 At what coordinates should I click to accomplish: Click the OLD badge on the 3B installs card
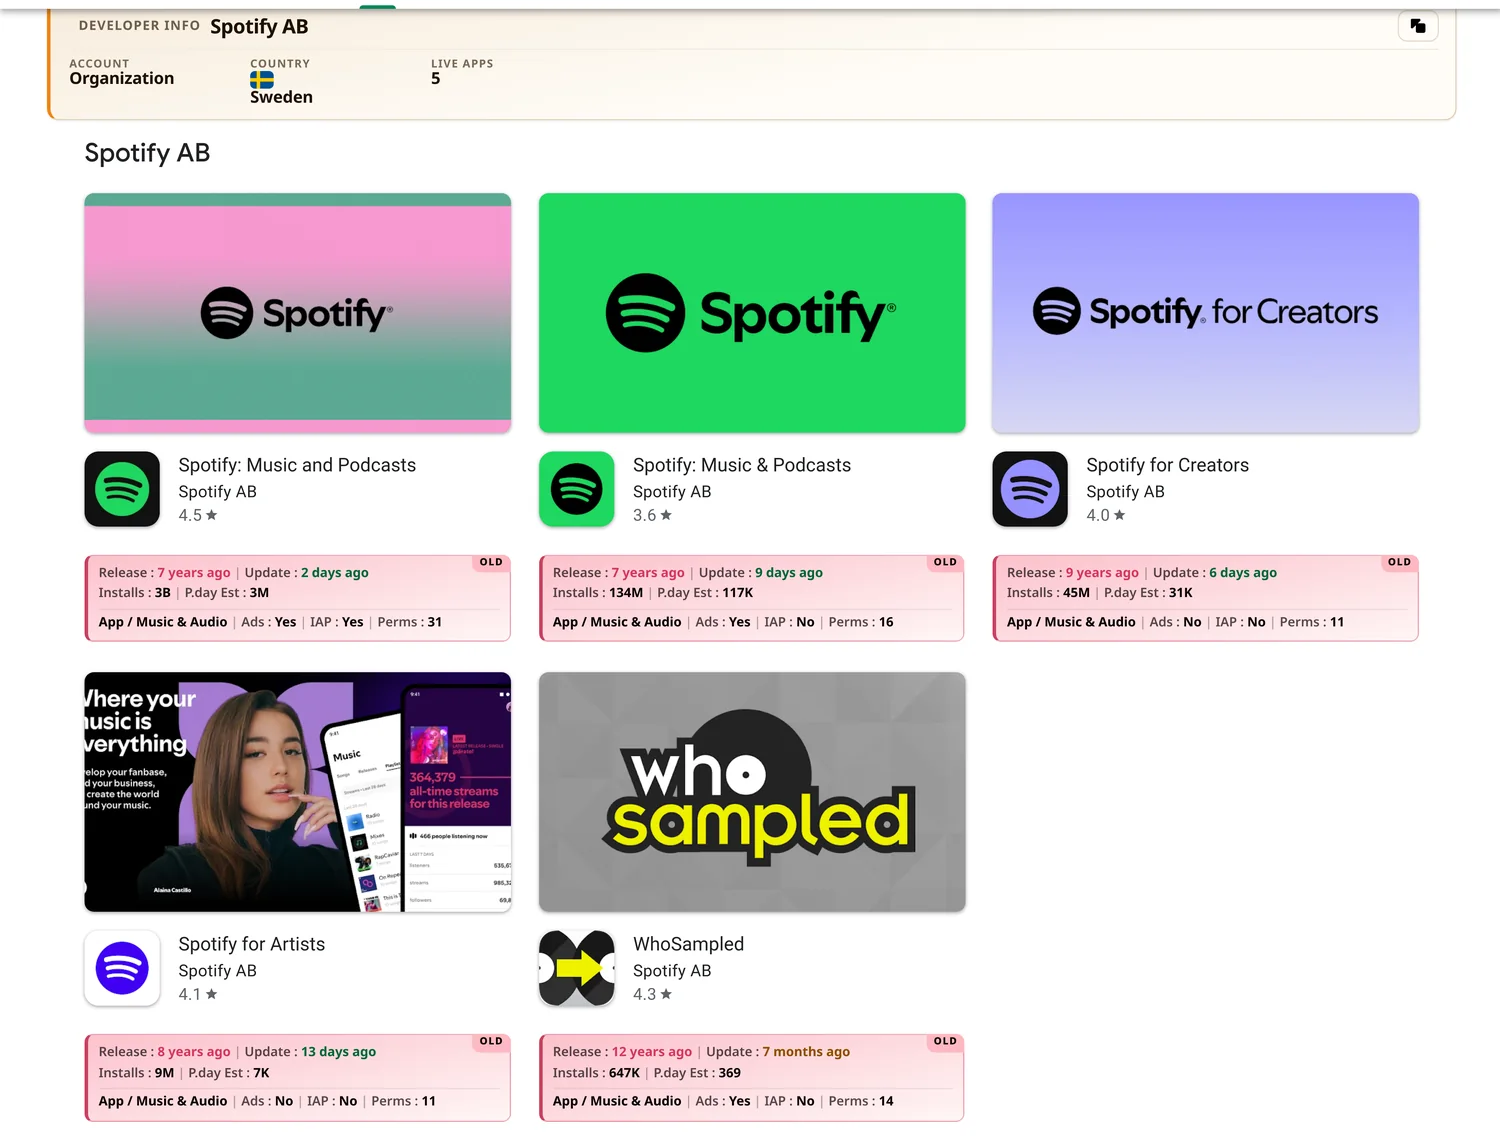point(491,562)
